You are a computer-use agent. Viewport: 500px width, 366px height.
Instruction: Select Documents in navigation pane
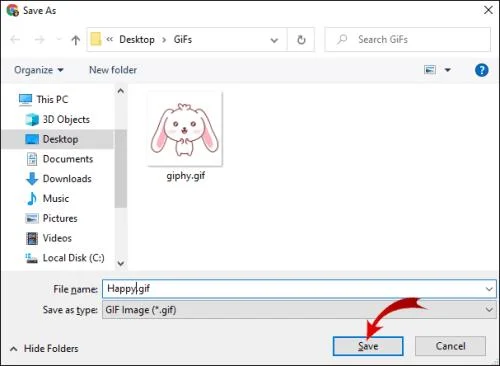click(68, 159)
